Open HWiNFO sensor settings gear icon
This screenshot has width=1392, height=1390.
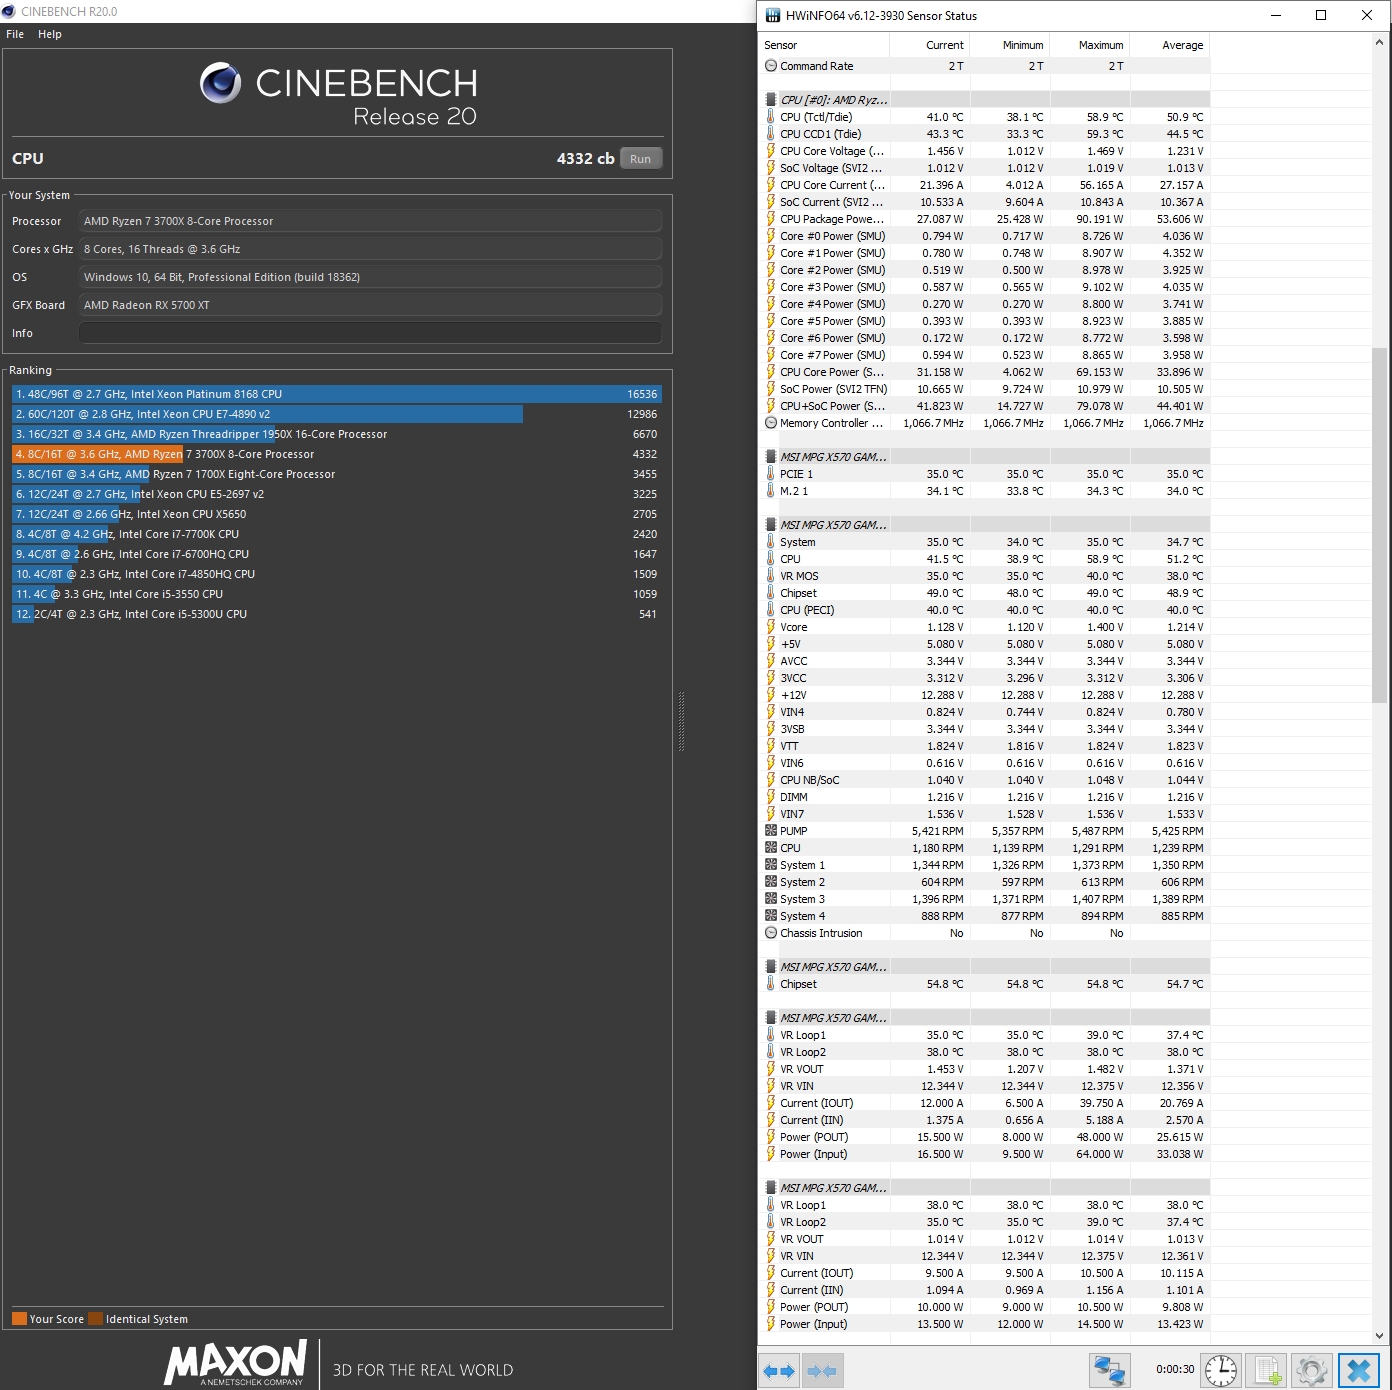point(1312,1370)
